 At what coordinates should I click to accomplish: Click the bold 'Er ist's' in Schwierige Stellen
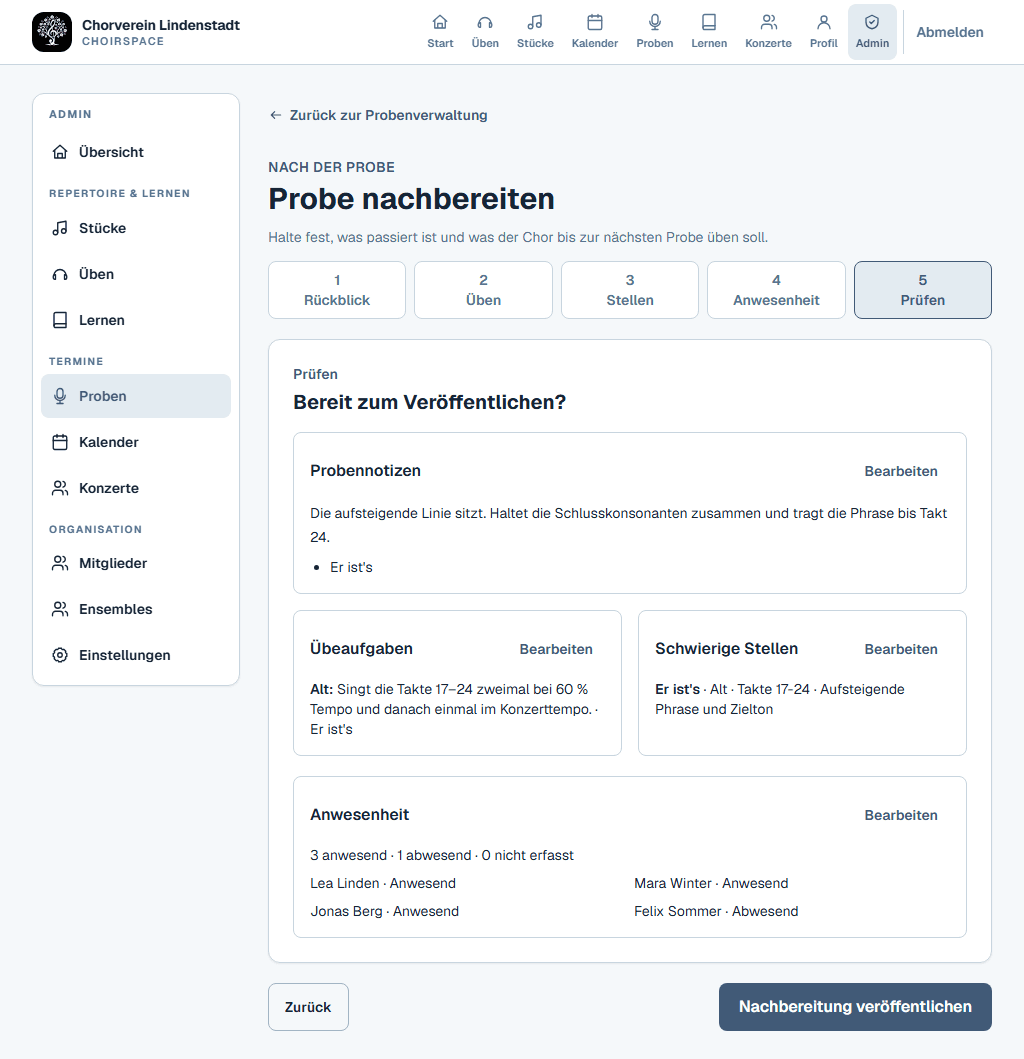pos(677,689)
